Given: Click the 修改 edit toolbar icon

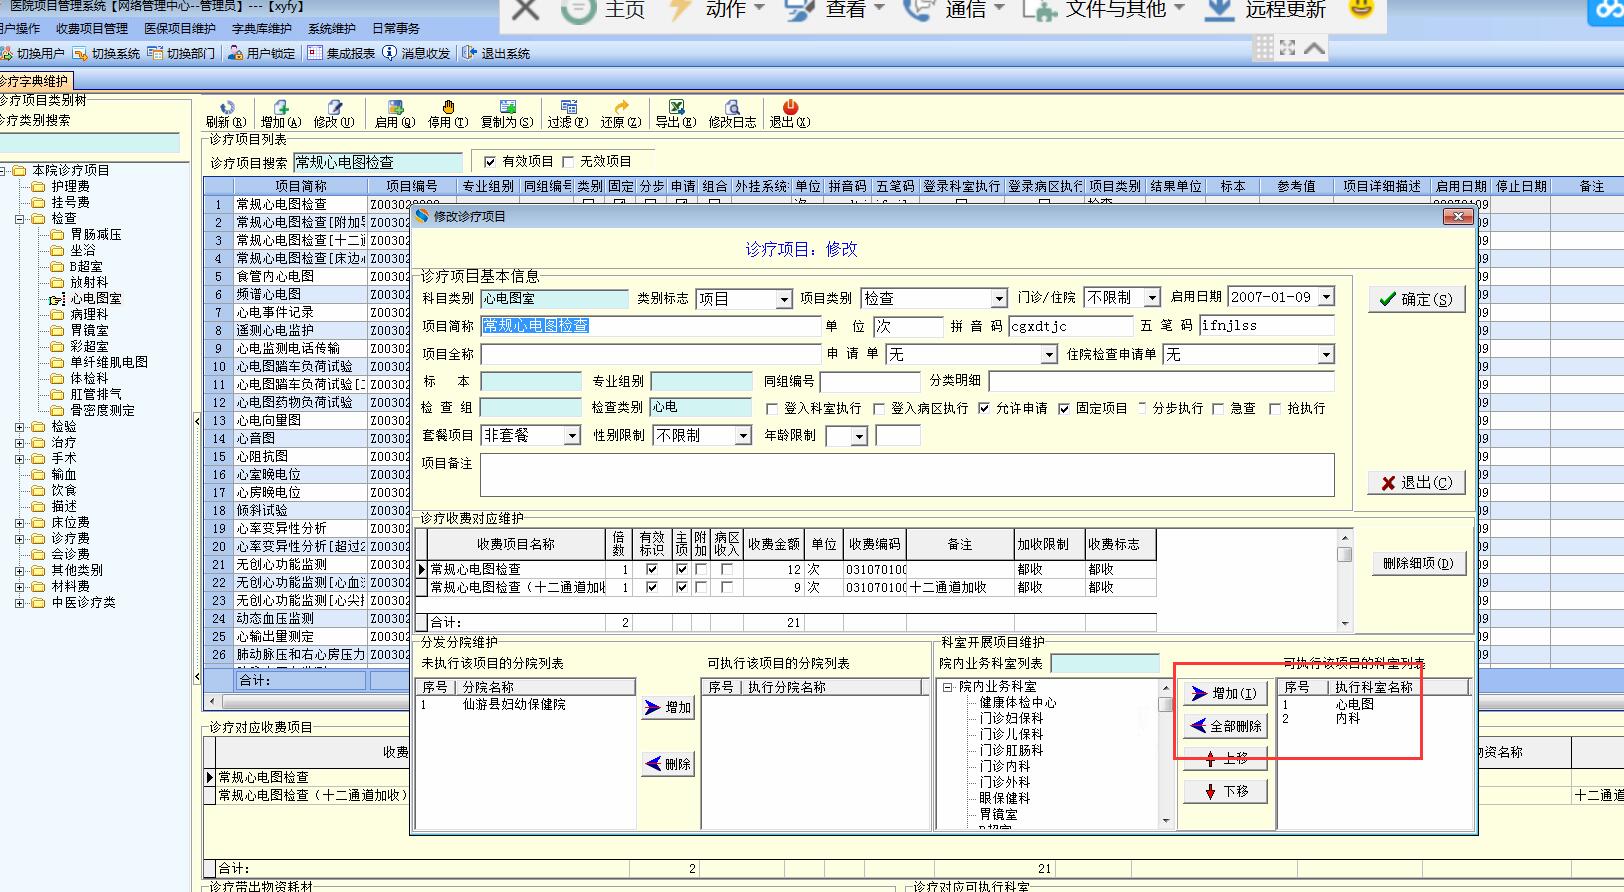Looking at the screenshot, I should (334, 108).
